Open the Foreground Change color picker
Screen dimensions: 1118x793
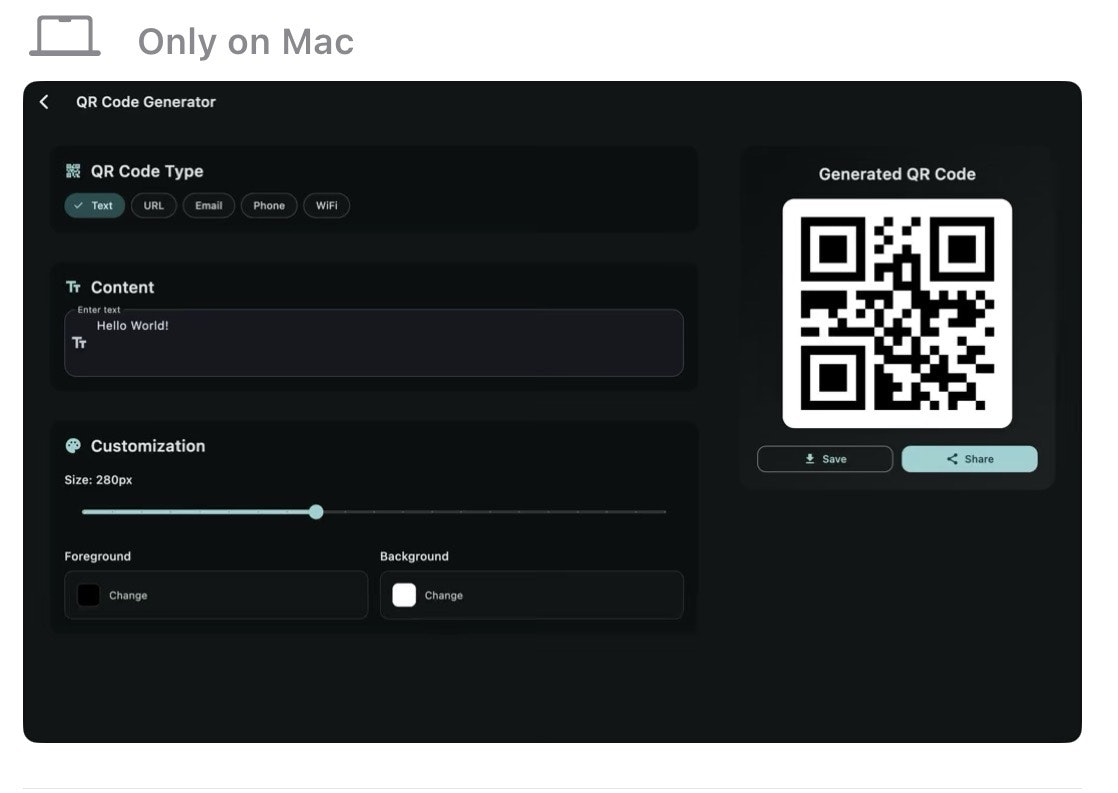coord(216,595)
